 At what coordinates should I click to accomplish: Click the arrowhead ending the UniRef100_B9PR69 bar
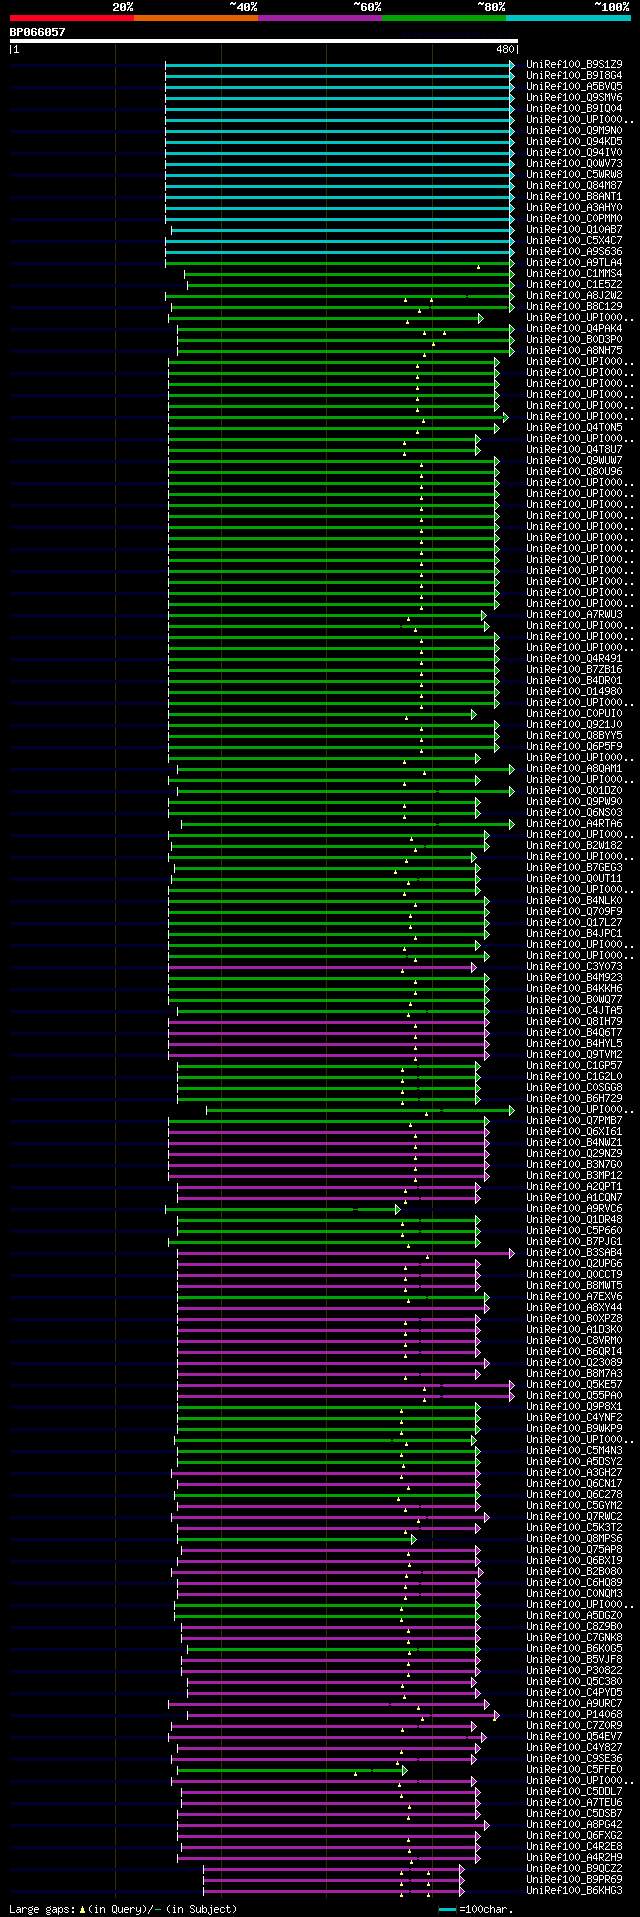click(462, 1879)
